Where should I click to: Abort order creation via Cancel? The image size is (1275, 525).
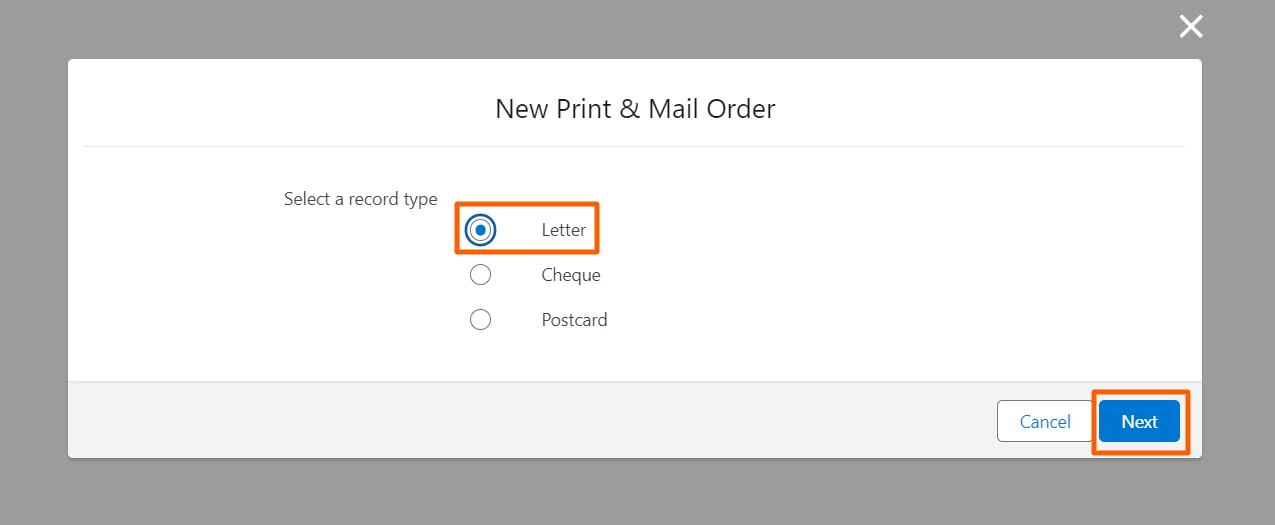pos(1045,421)
